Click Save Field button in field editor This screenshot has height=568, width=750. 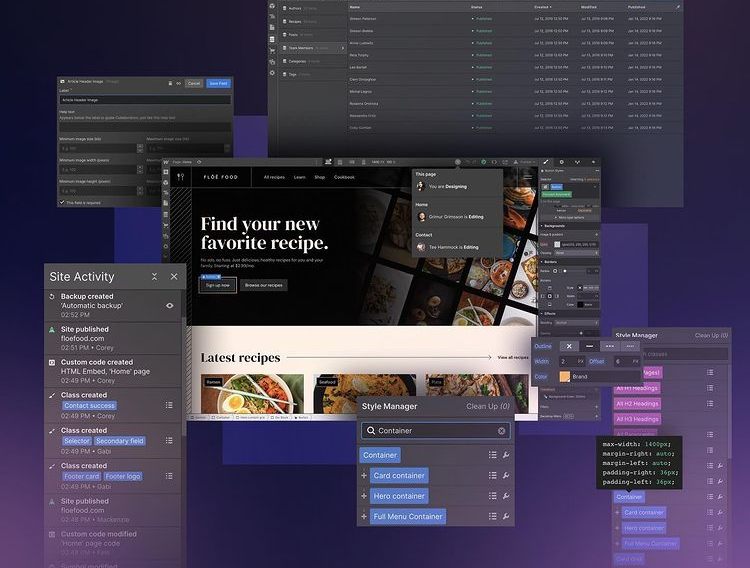click(218, 83)
